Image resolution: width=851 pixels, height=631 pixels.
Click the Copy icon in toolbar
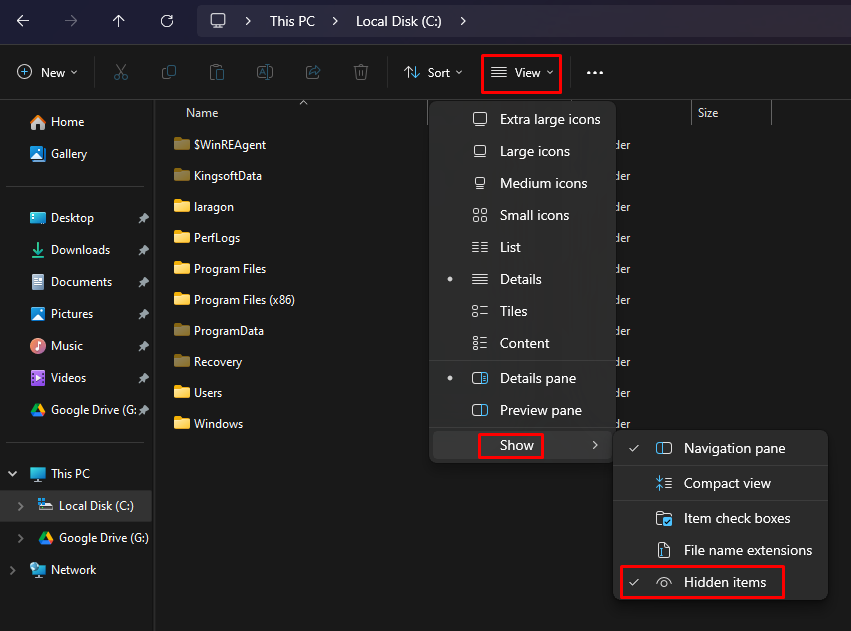pyautogui.click(x=169, y=72)
